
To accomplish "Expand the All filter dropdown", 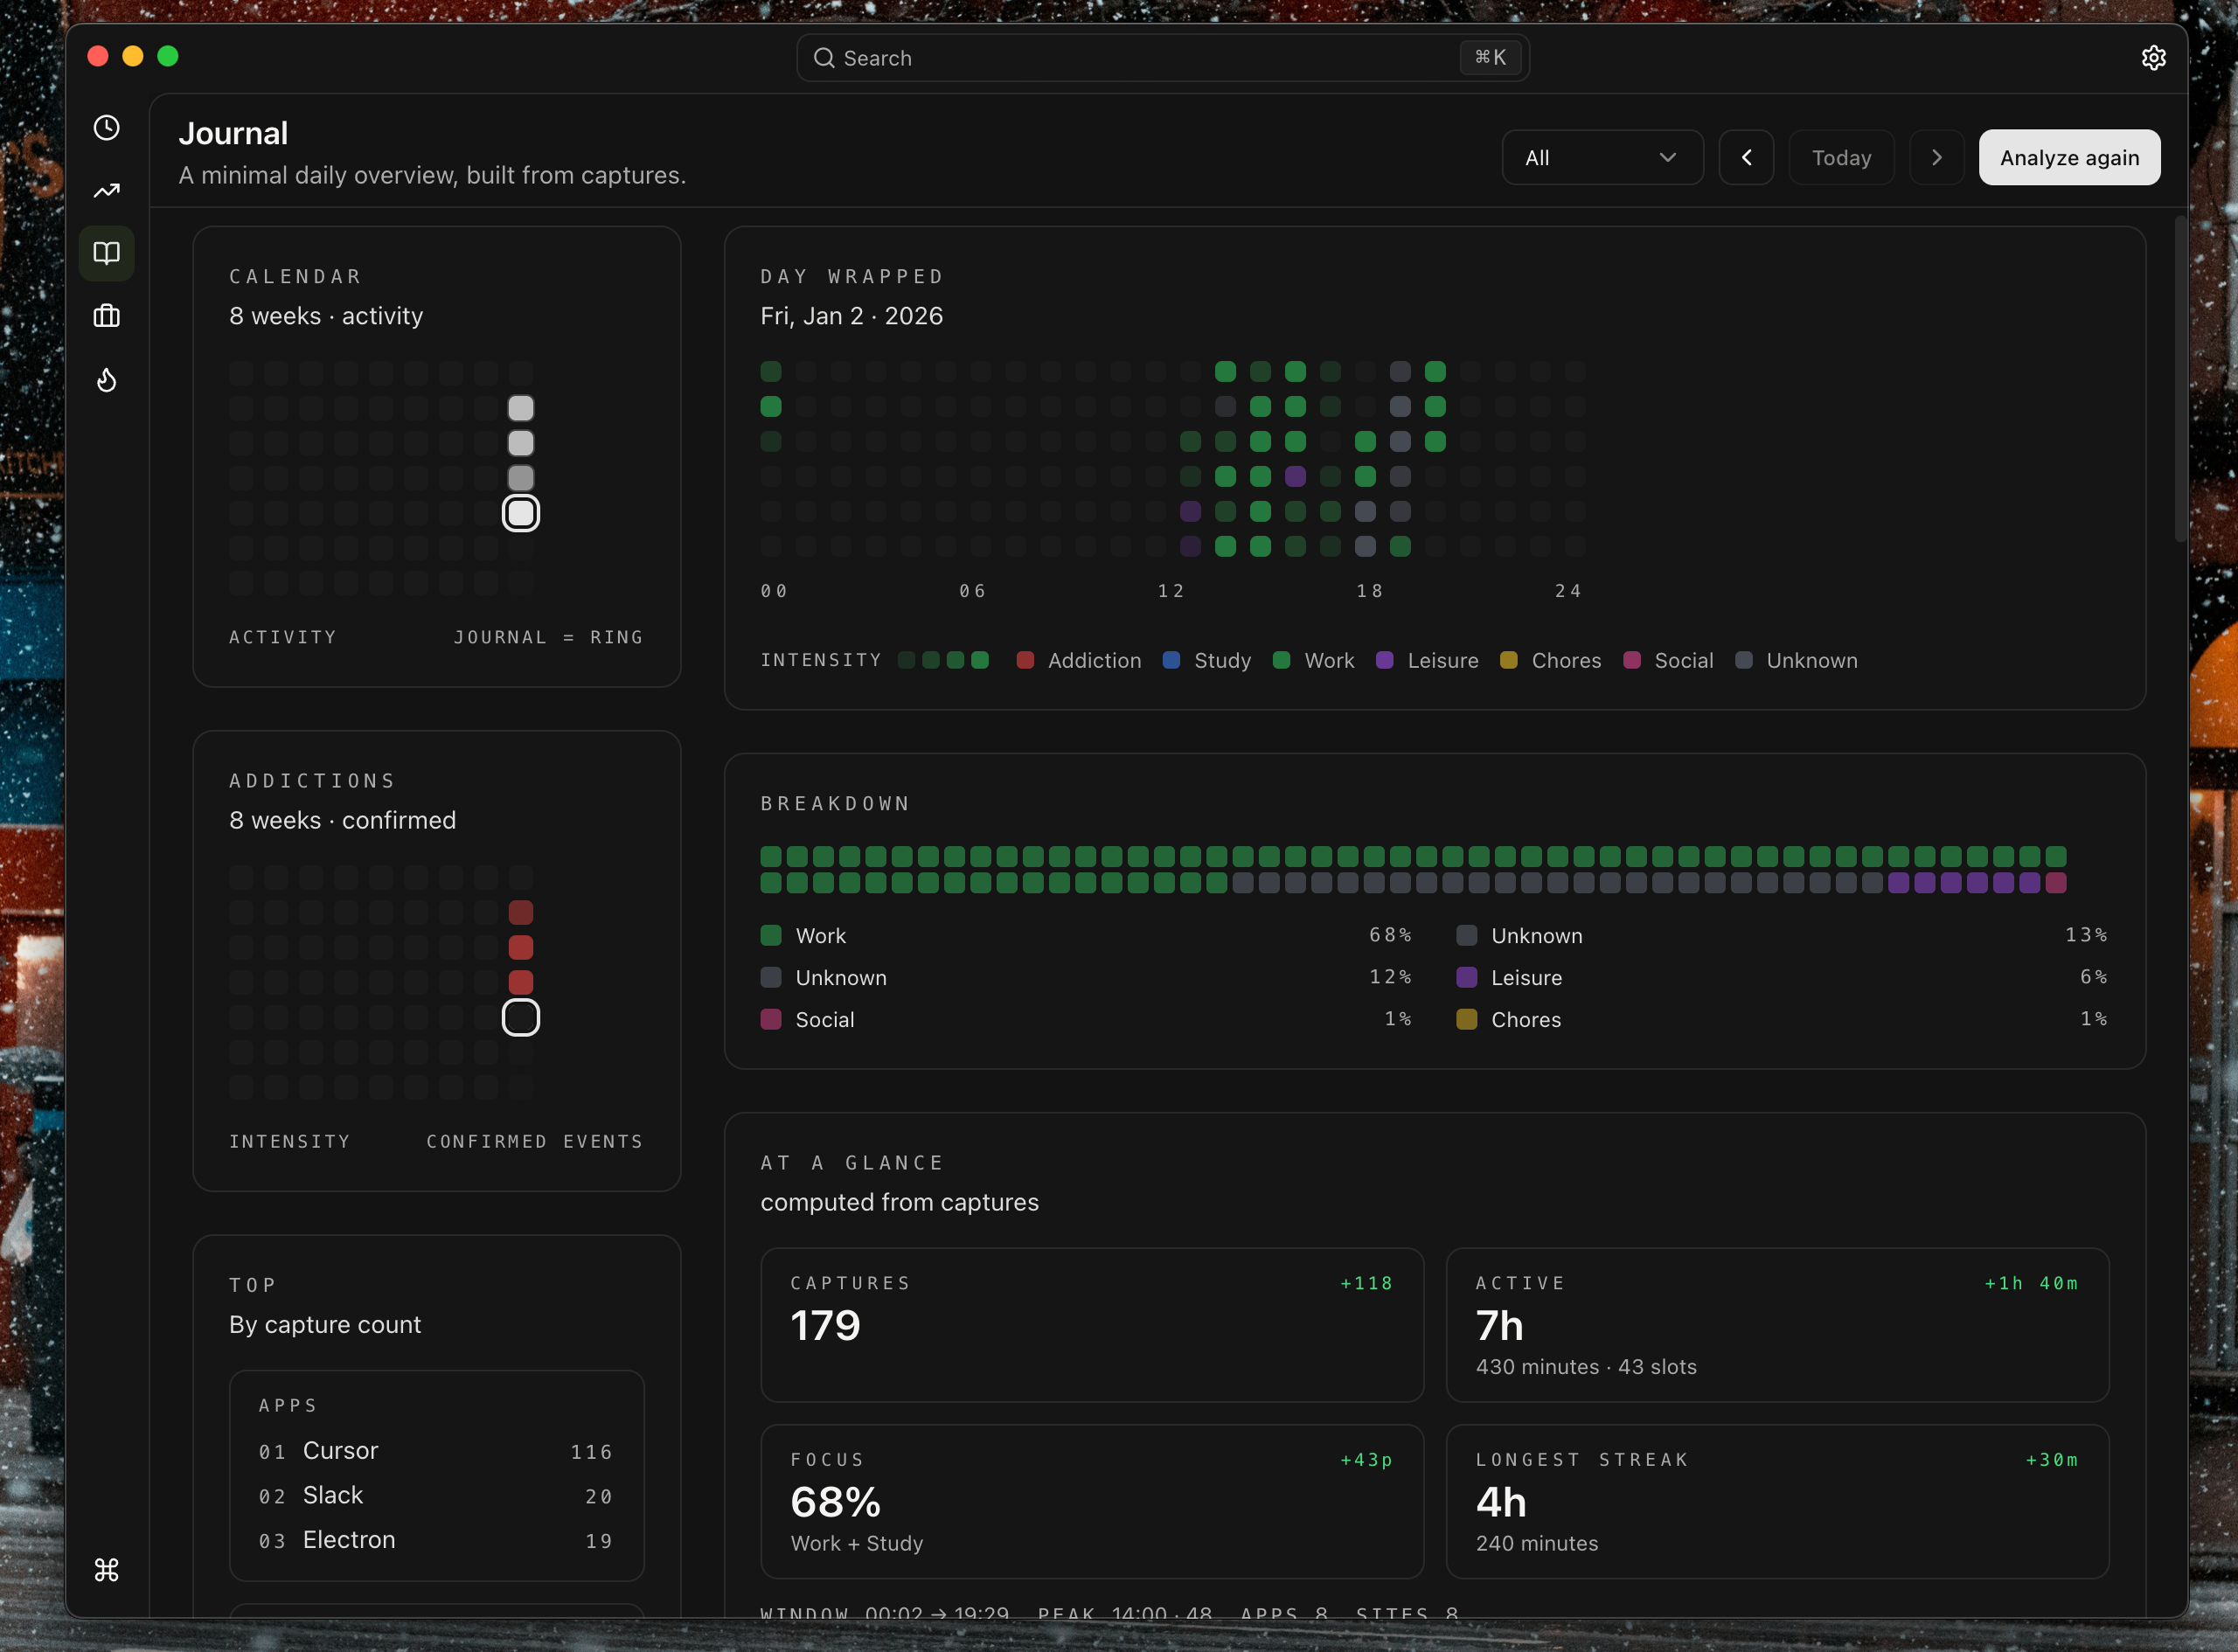I will pos(1601,158).
